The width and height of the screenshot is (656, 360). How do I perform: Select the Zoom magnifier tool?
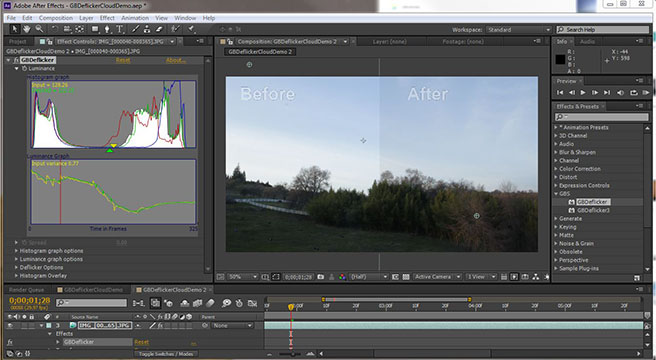39,29
